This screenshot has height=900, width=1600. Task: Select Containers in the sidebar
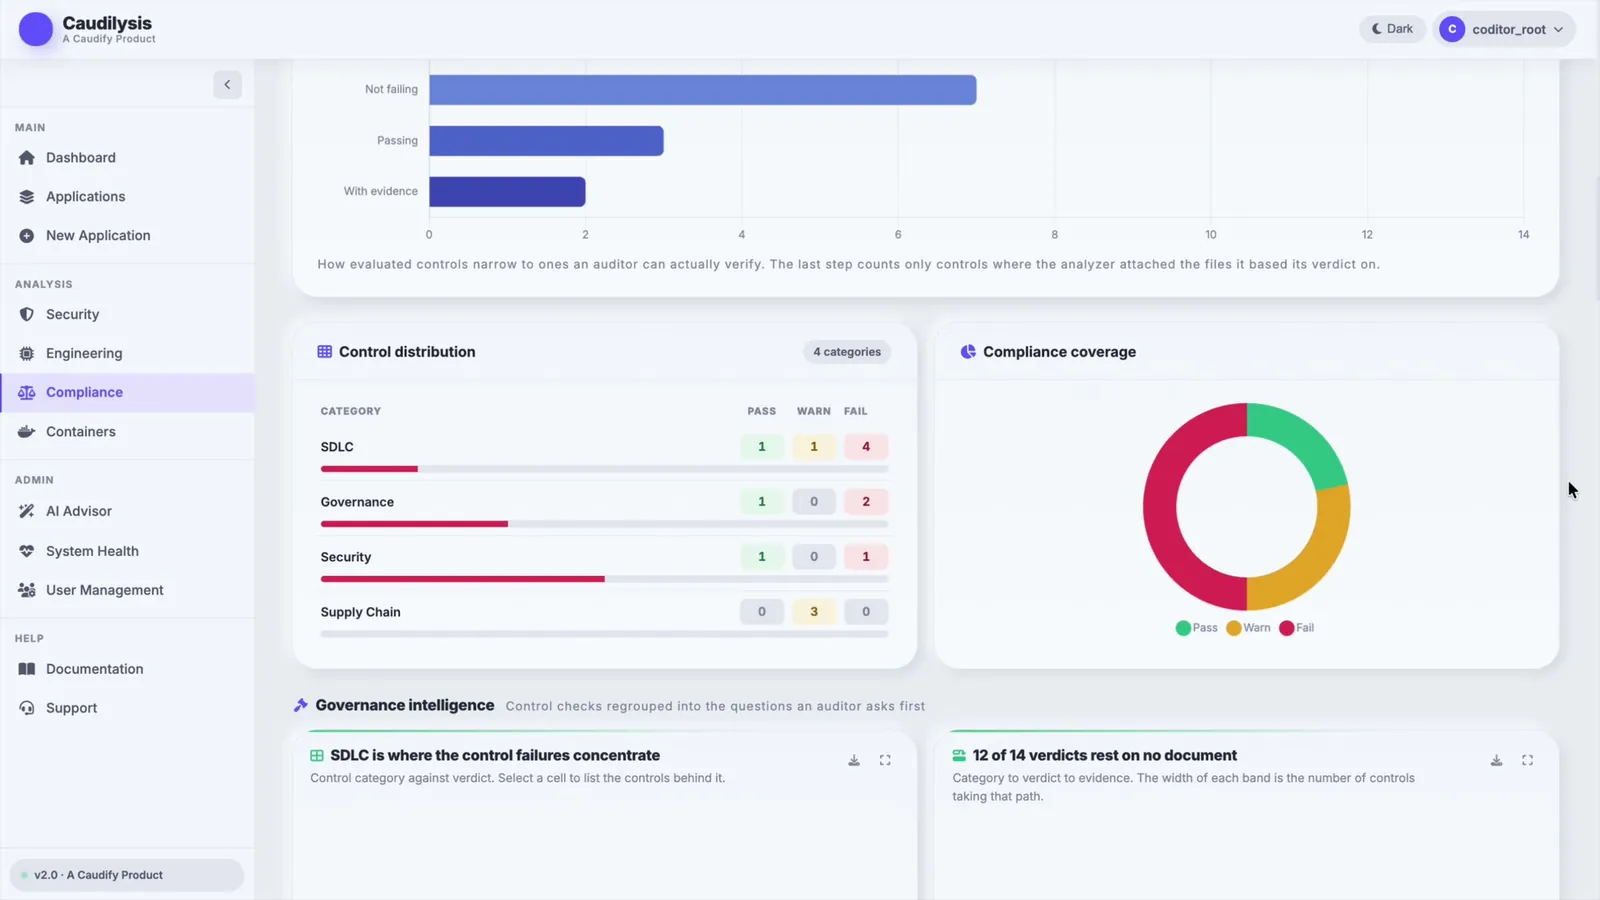pos(128,432)
